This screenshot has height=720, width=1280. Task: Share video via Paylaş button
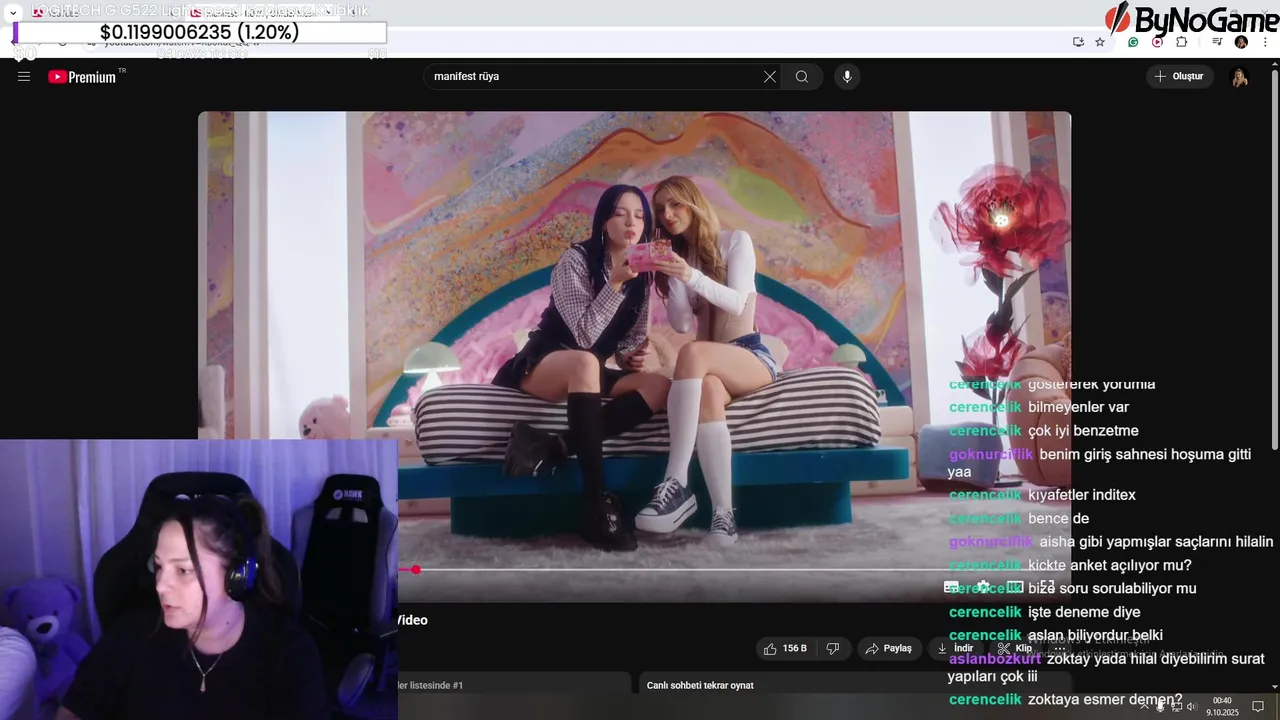(888, 648)
